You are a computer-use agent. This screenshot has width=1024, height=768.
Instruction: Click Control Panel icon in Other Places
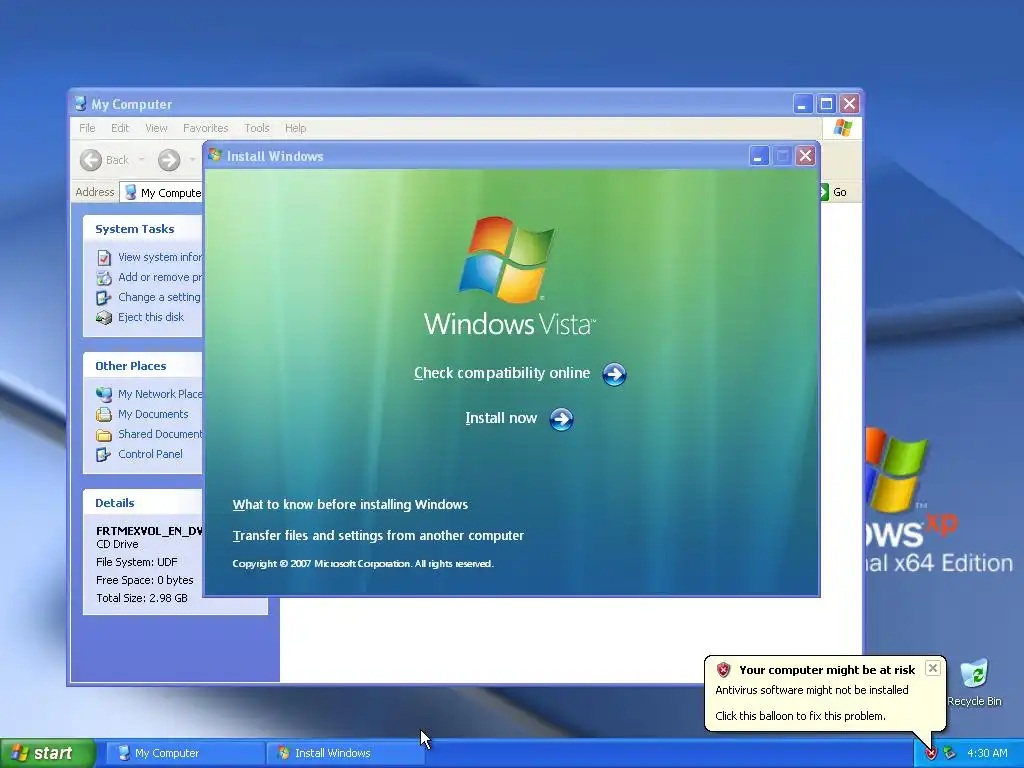(104, 455)
